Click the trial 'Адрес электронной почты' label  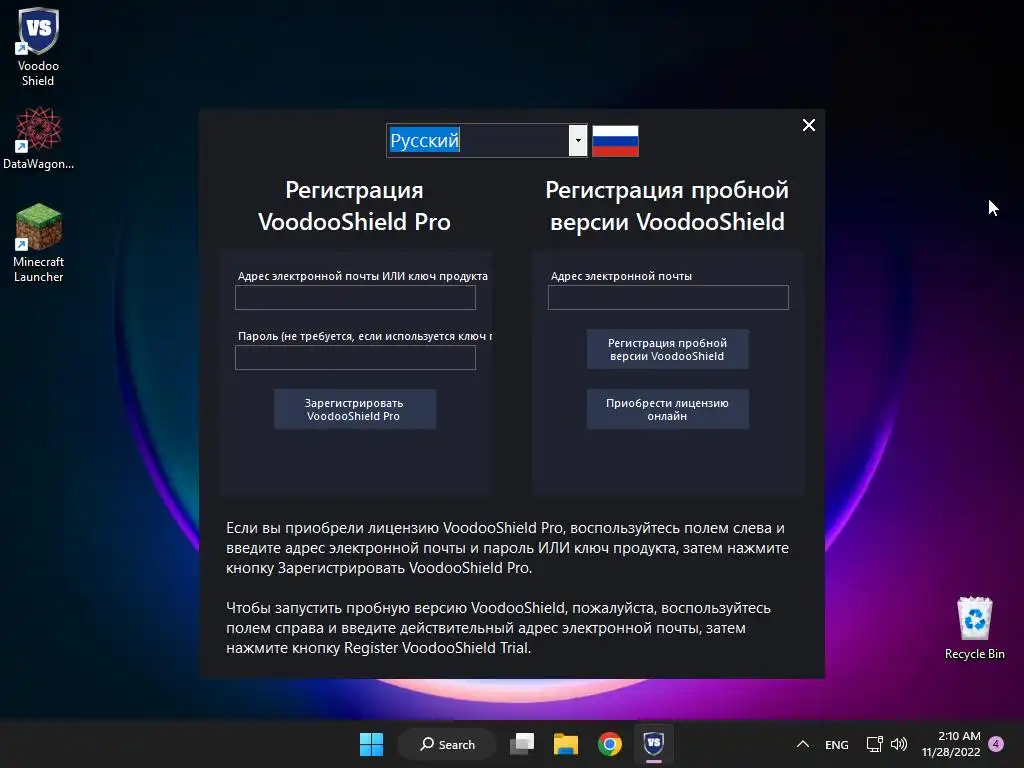(621, 276)
